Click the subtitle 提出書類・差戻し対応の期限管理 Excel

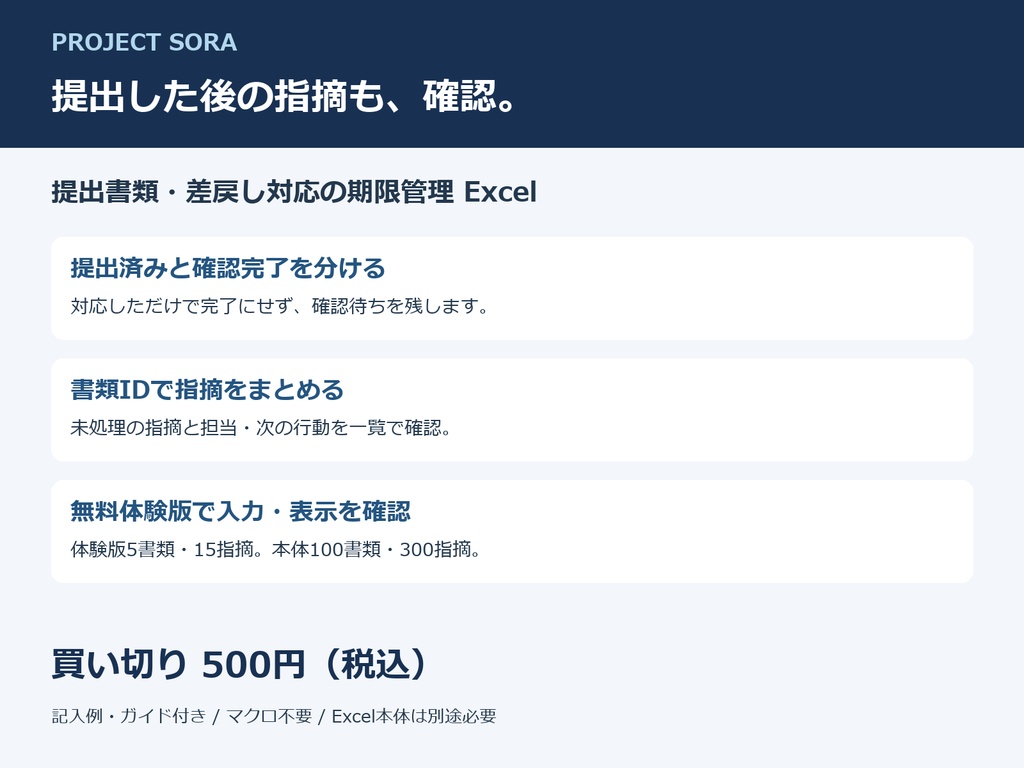tap(294, 192)
